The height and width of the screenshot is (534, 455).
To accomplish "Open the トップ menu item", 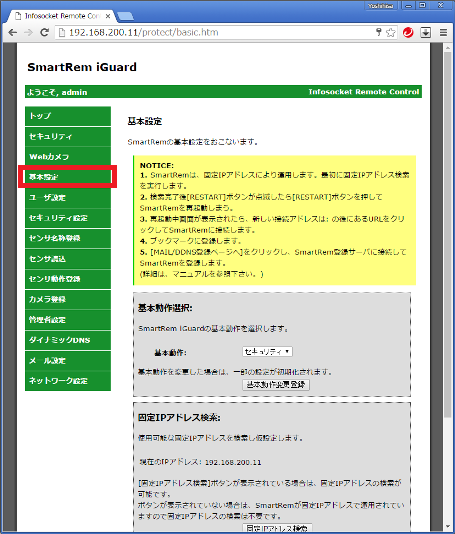I will point(68,116).
